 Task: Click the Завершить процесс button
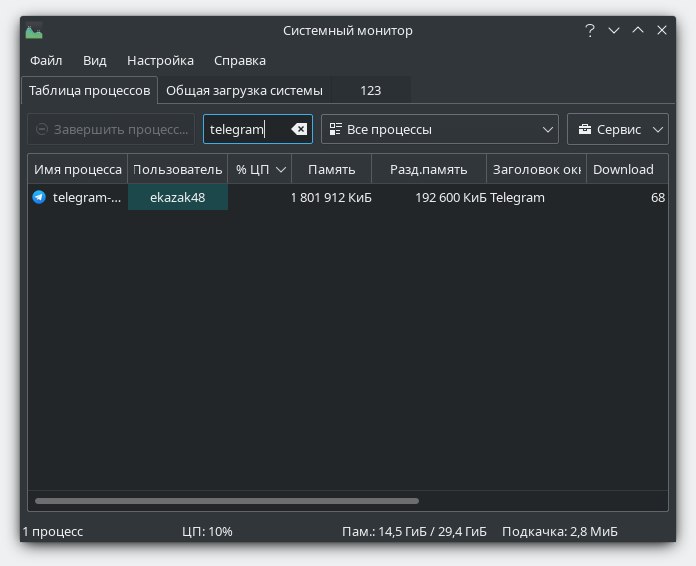coord(111,129)
